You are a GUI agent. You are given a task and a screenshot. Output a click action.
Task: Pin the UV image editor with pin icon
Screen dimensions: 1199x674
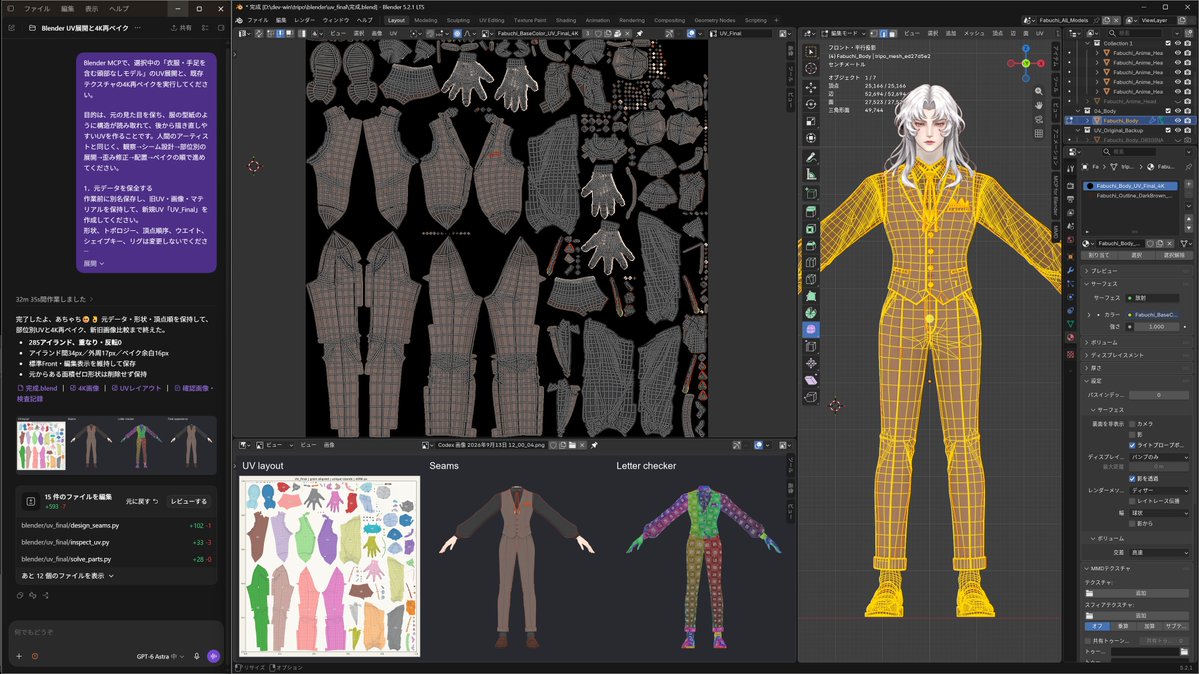pos(639,34)
